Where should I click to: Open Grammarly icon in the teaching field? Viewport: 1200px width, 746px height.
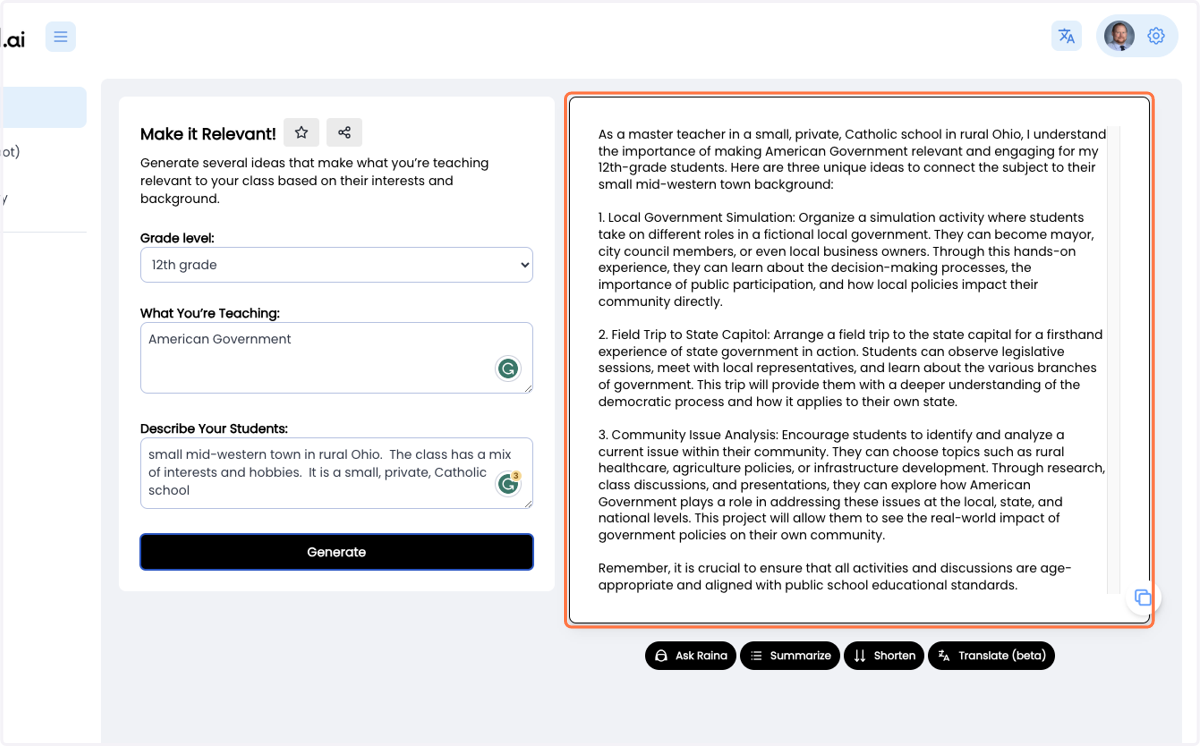[x=508, y=369]
